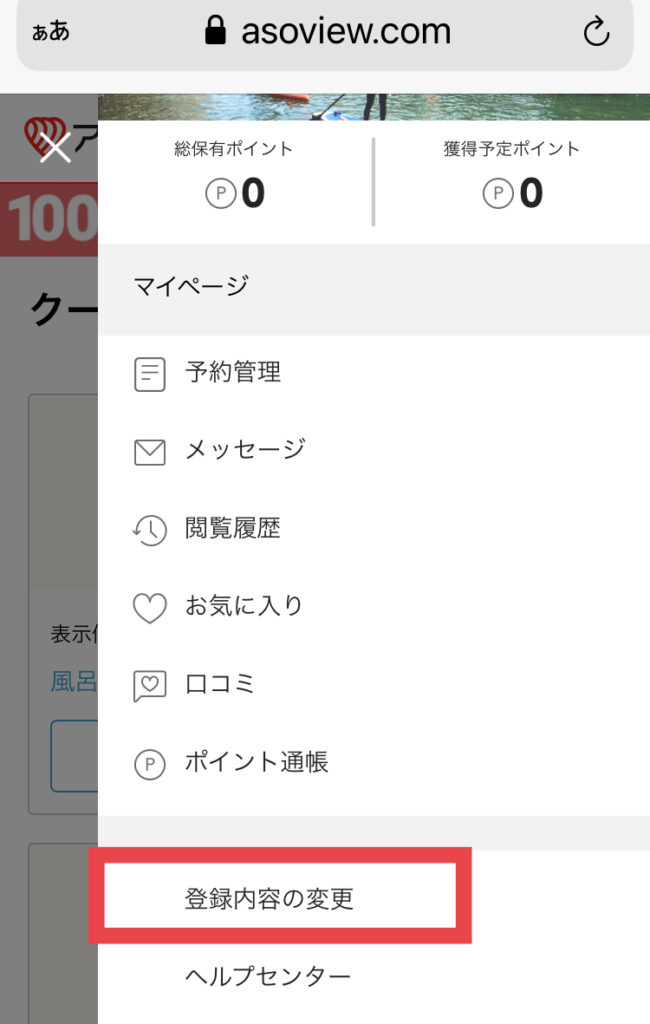This screenshot has width=650, height=1024.
Task: Tap the ぁあ text size button
Action: [50, 31]
